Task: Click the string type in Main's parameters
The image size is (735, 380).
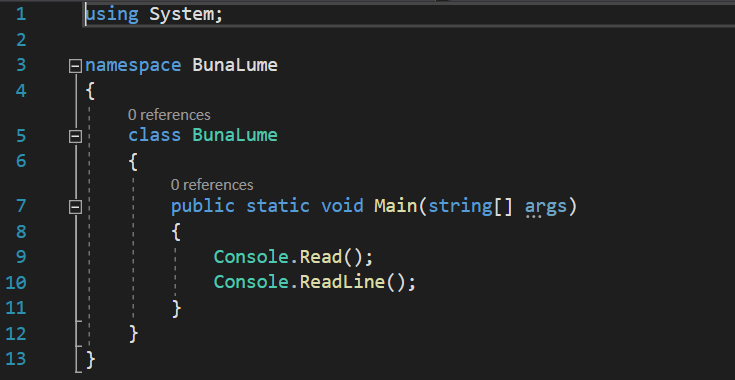Action: (x=460, y=207)
